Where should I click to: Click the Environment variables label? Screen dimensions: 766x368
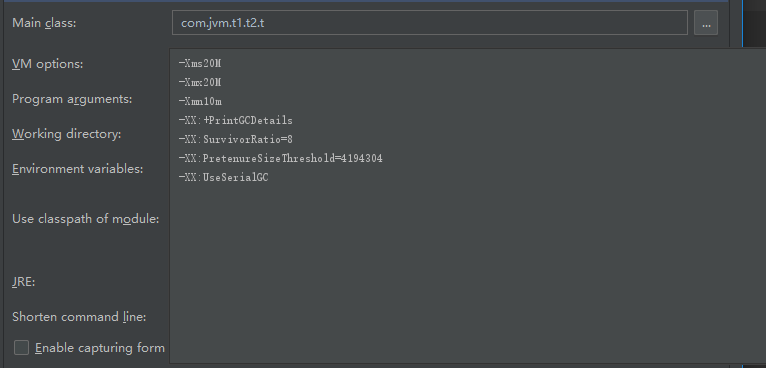click(78, 169)
